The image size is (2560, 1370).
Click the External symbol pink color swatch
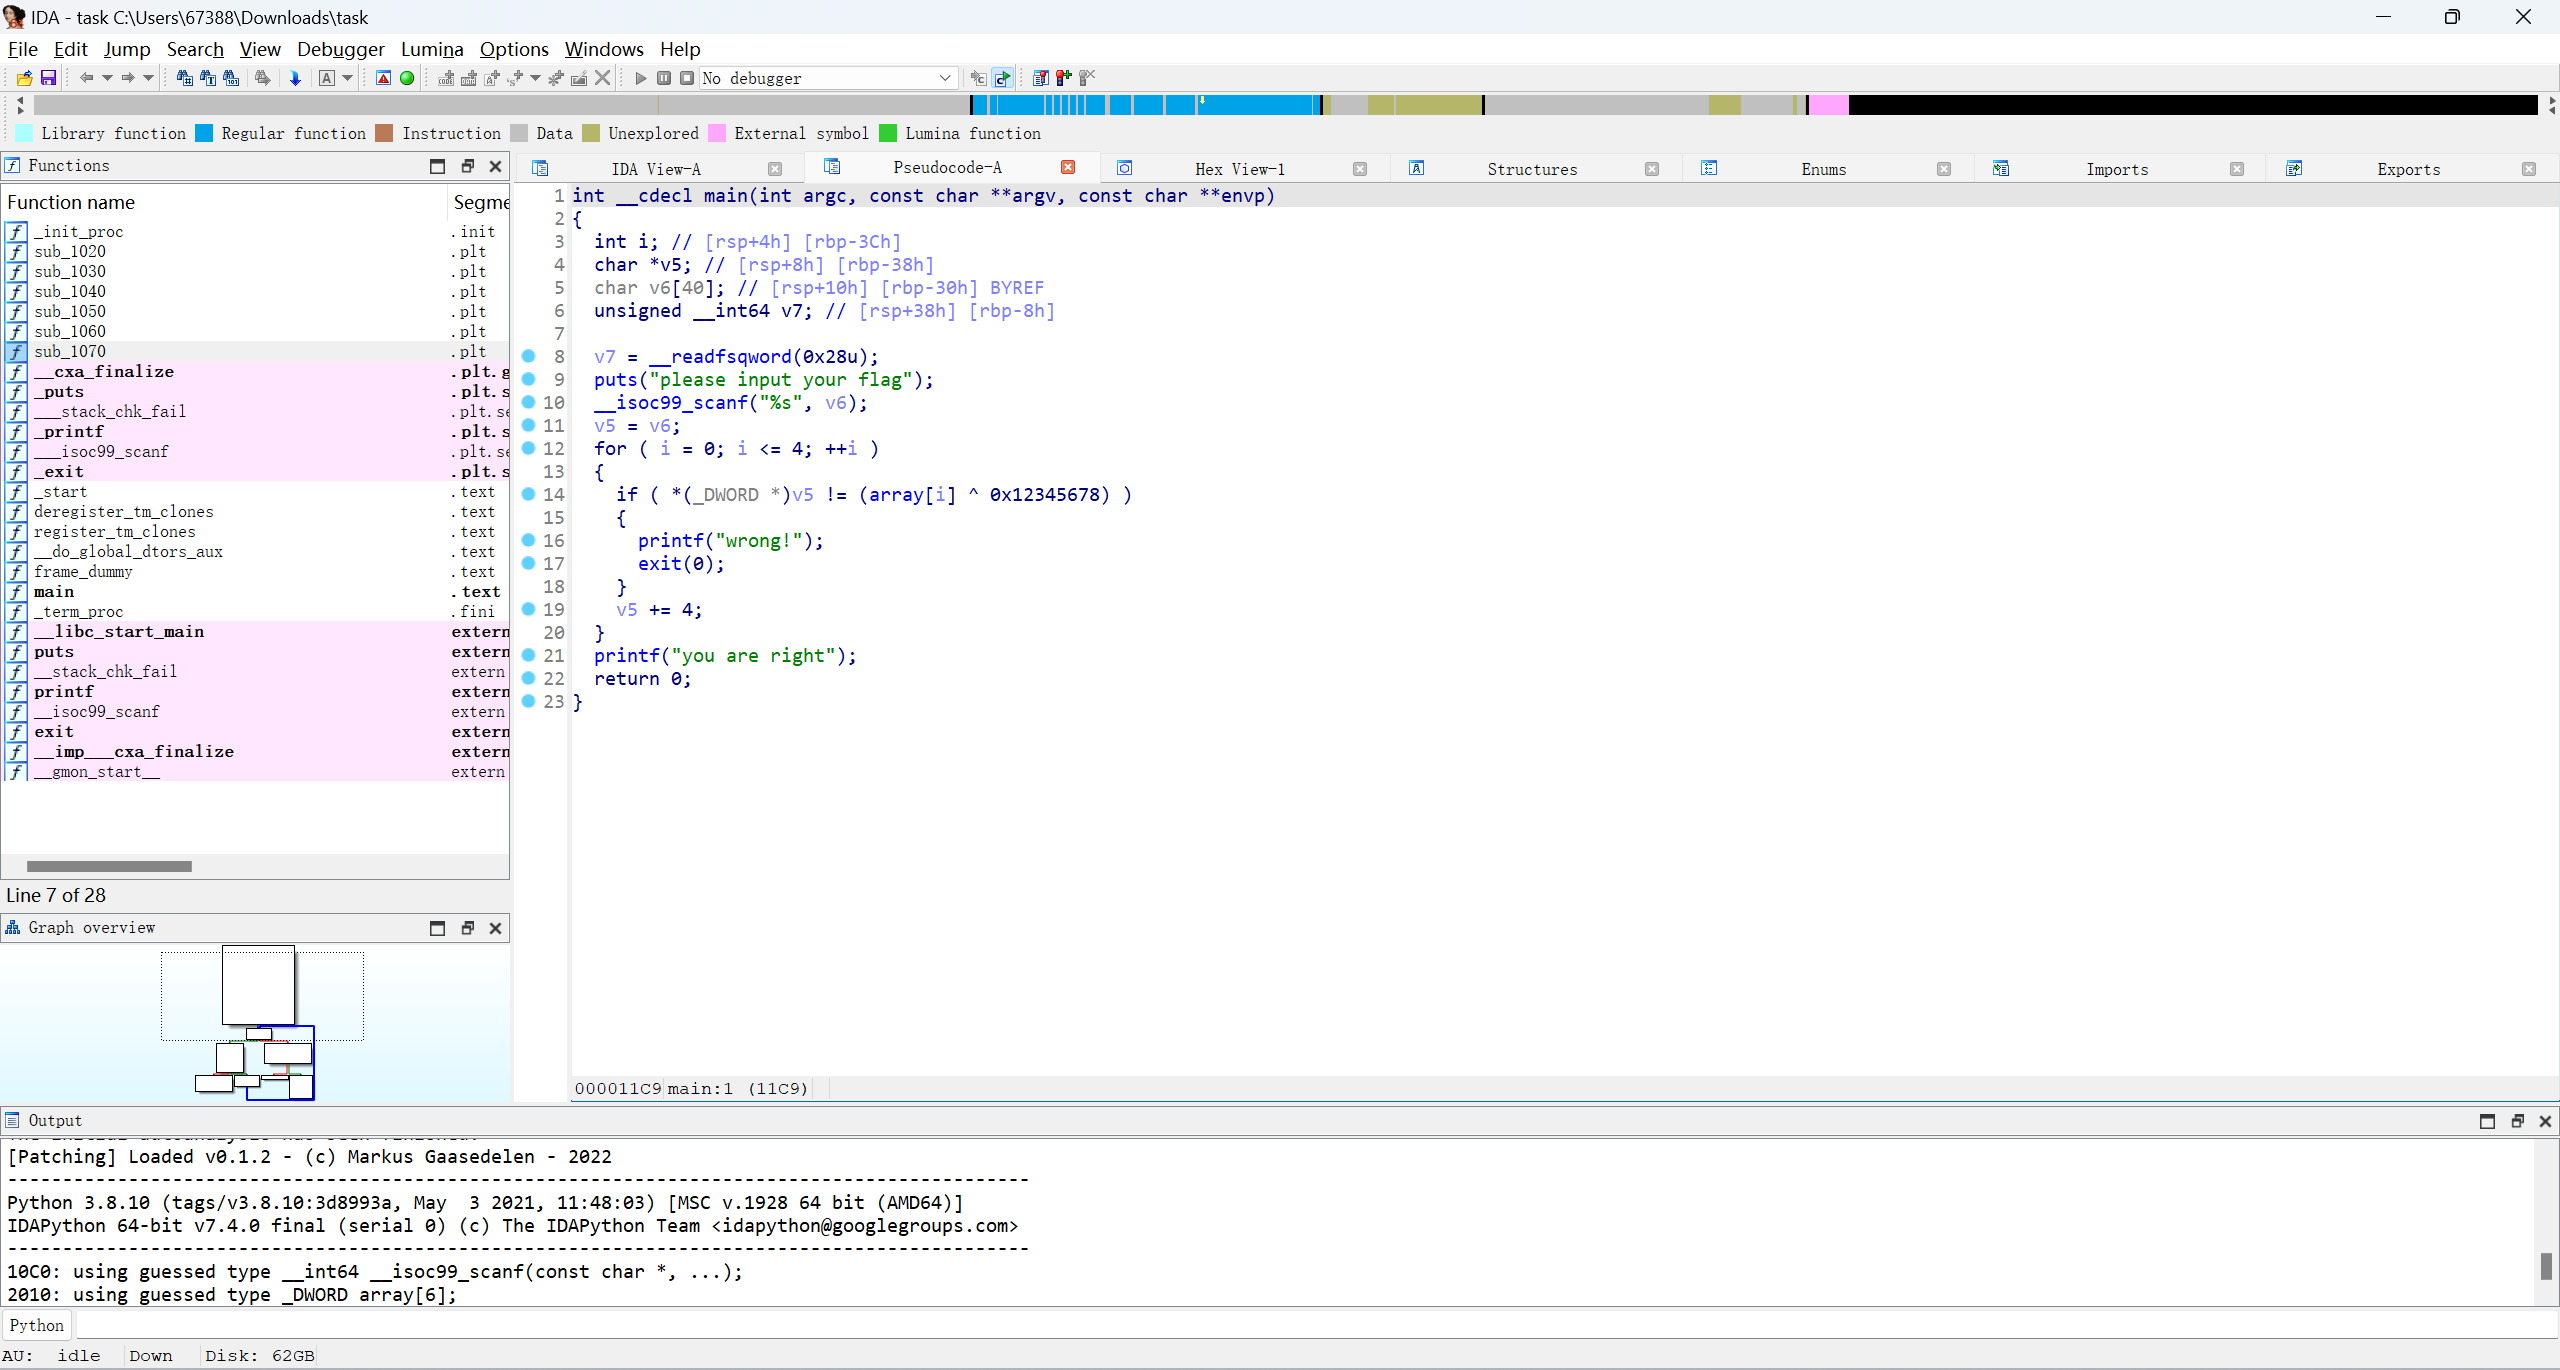717,133
